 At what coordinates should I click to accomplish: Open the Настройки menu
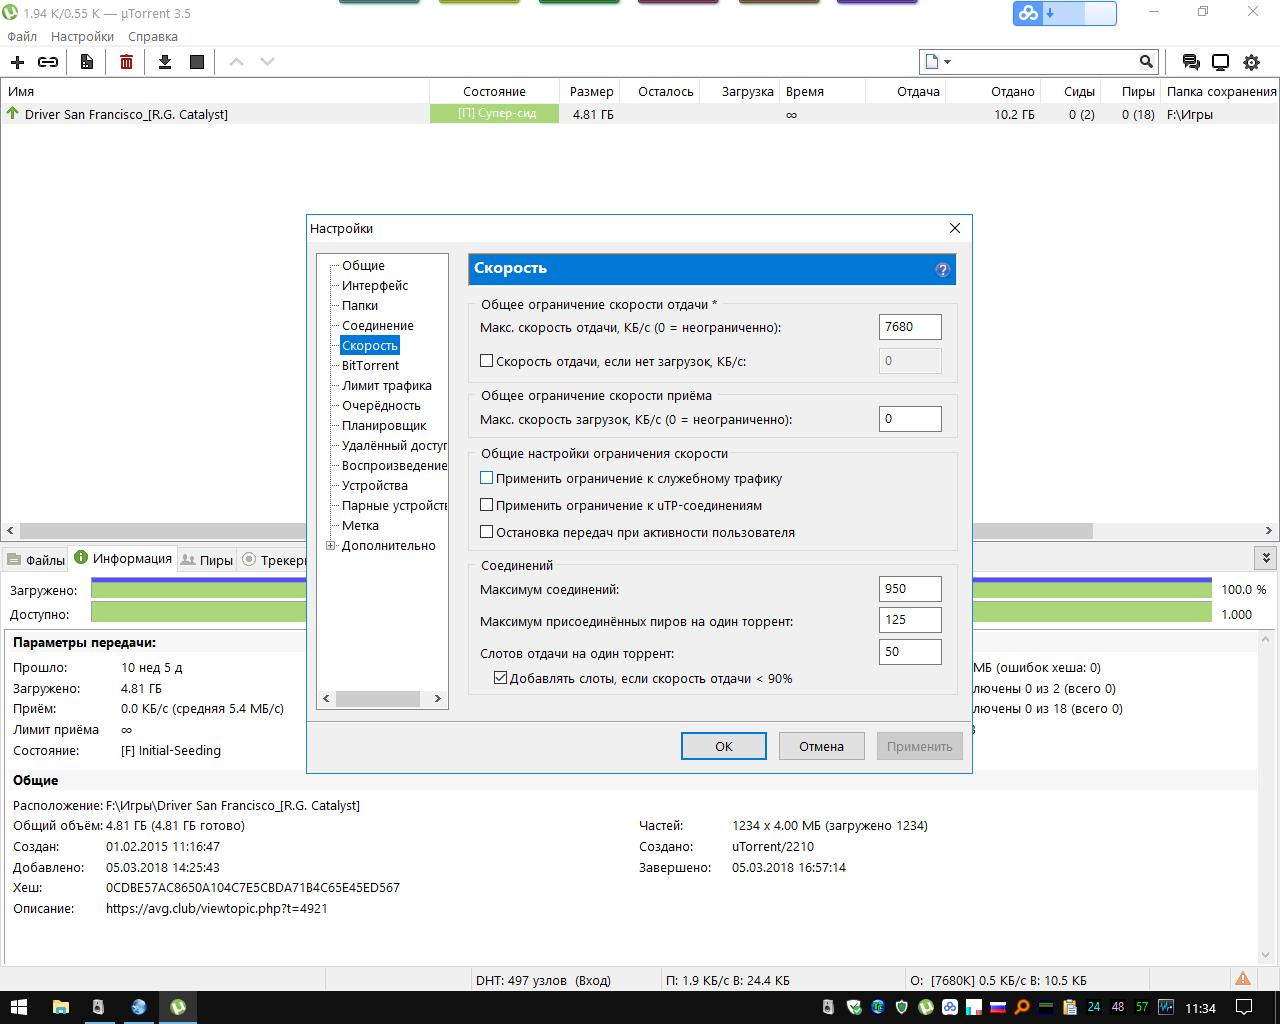tap(82, 36)
